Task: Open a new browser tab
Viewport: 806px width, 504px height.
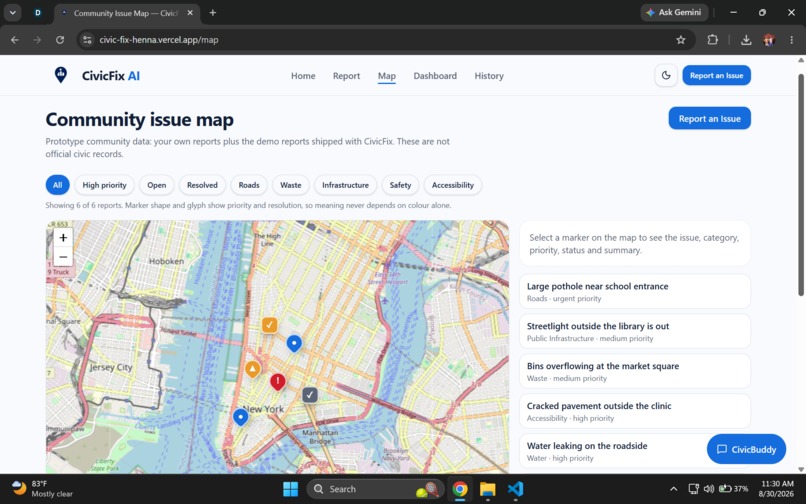Action: coord(212,13)
